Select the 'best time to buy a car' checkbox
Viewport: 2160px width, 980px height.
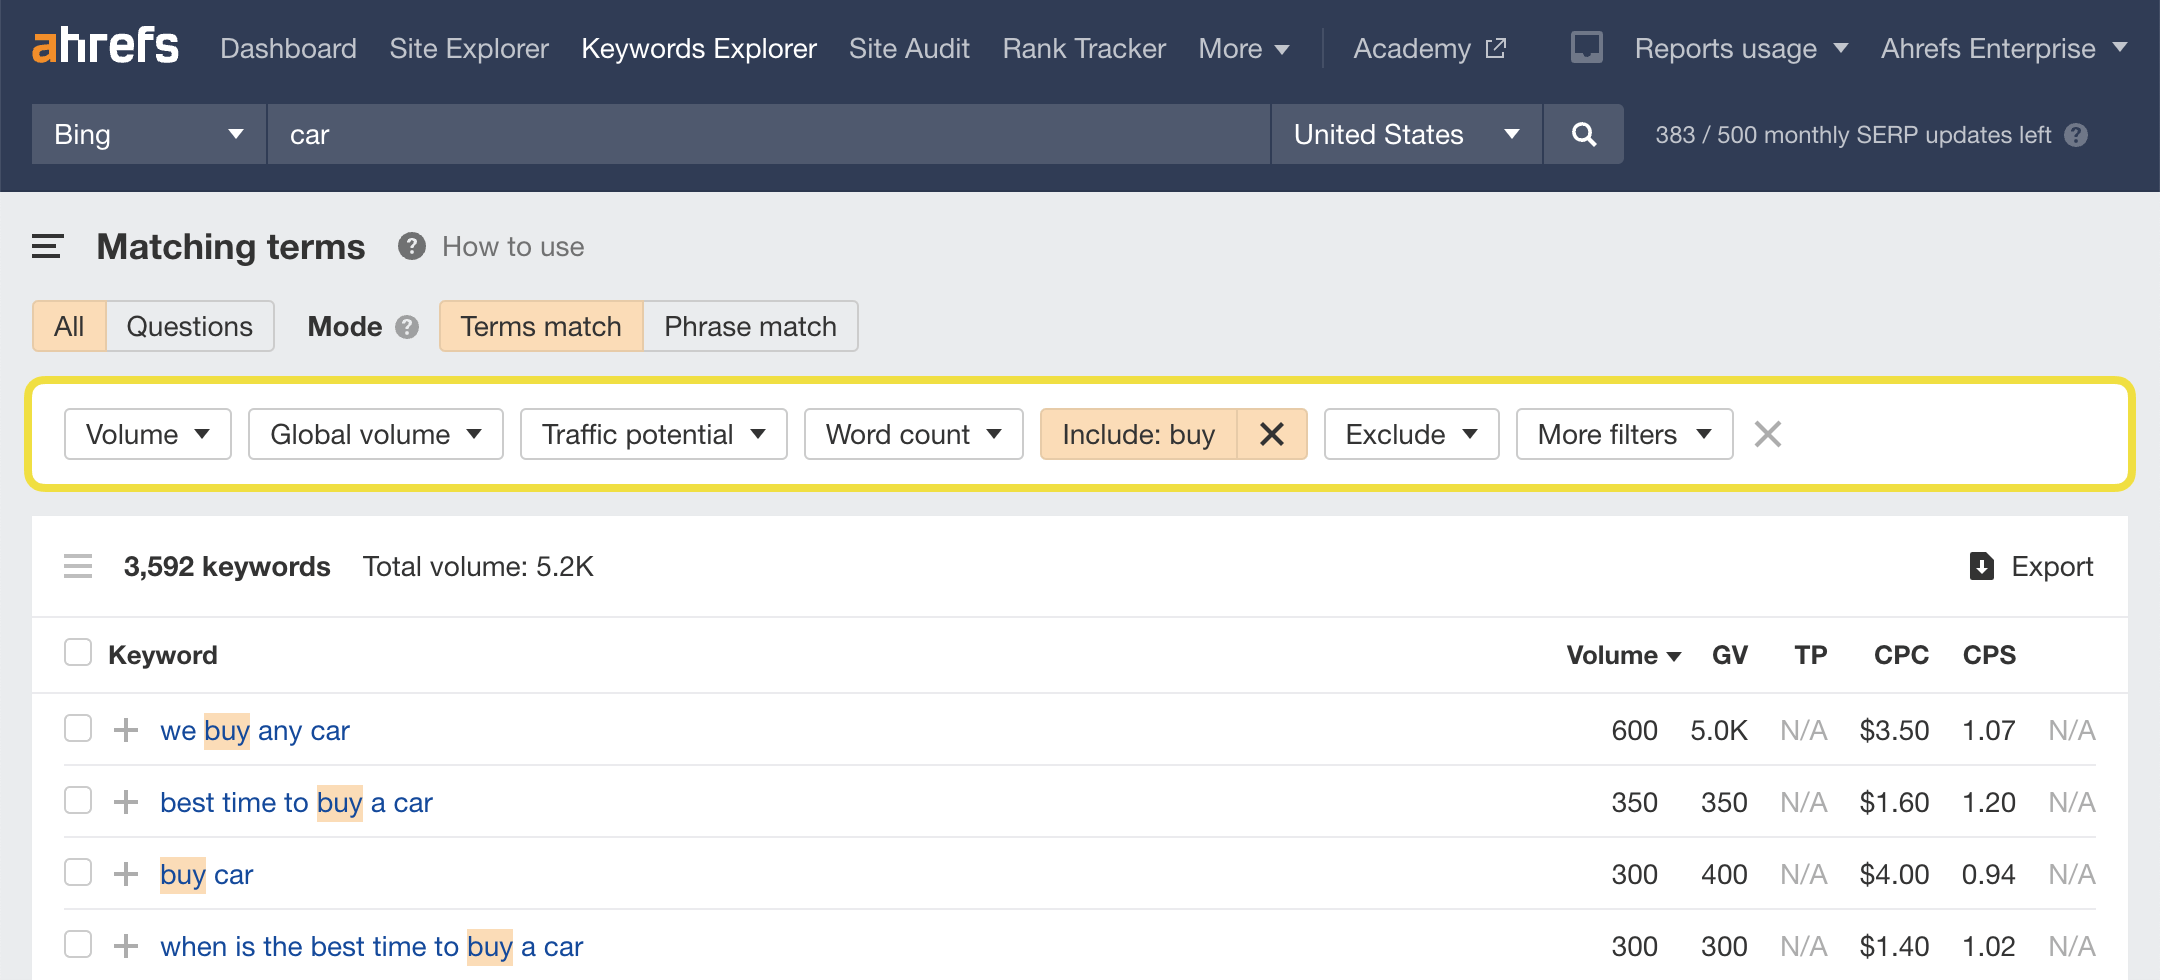(x=78, y=801)
